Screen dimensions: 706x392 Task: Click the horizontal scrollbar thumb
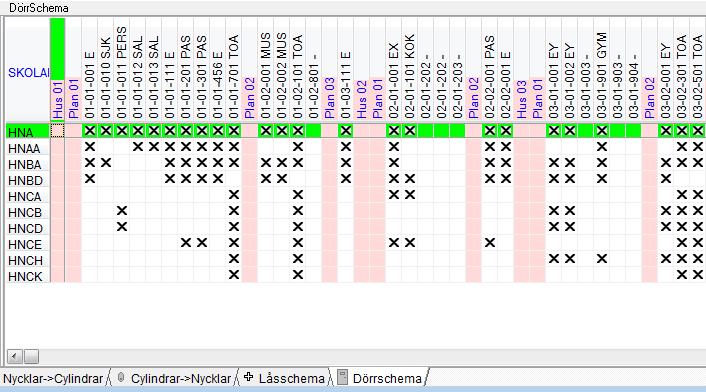[x=31, y=356]
